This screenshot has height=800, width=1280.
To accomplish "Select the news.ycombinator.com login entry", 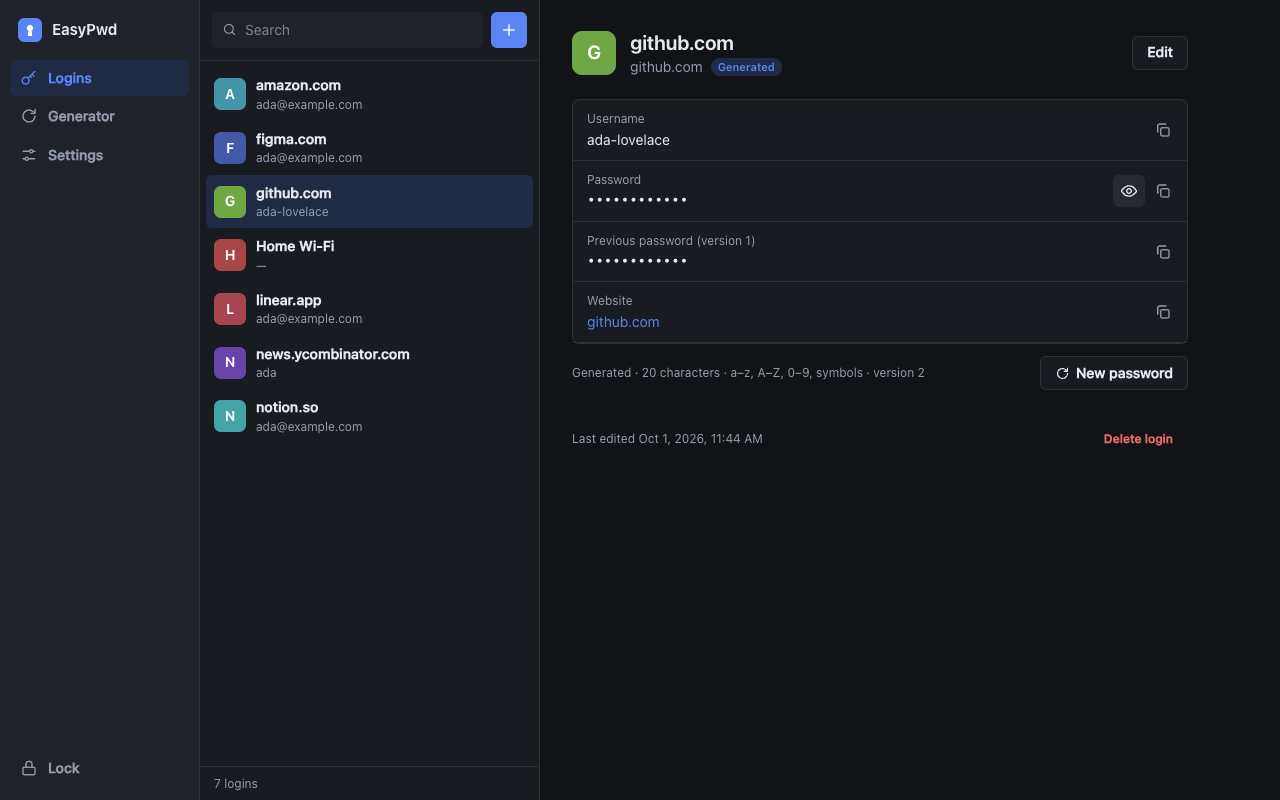I will coord(369,363).
